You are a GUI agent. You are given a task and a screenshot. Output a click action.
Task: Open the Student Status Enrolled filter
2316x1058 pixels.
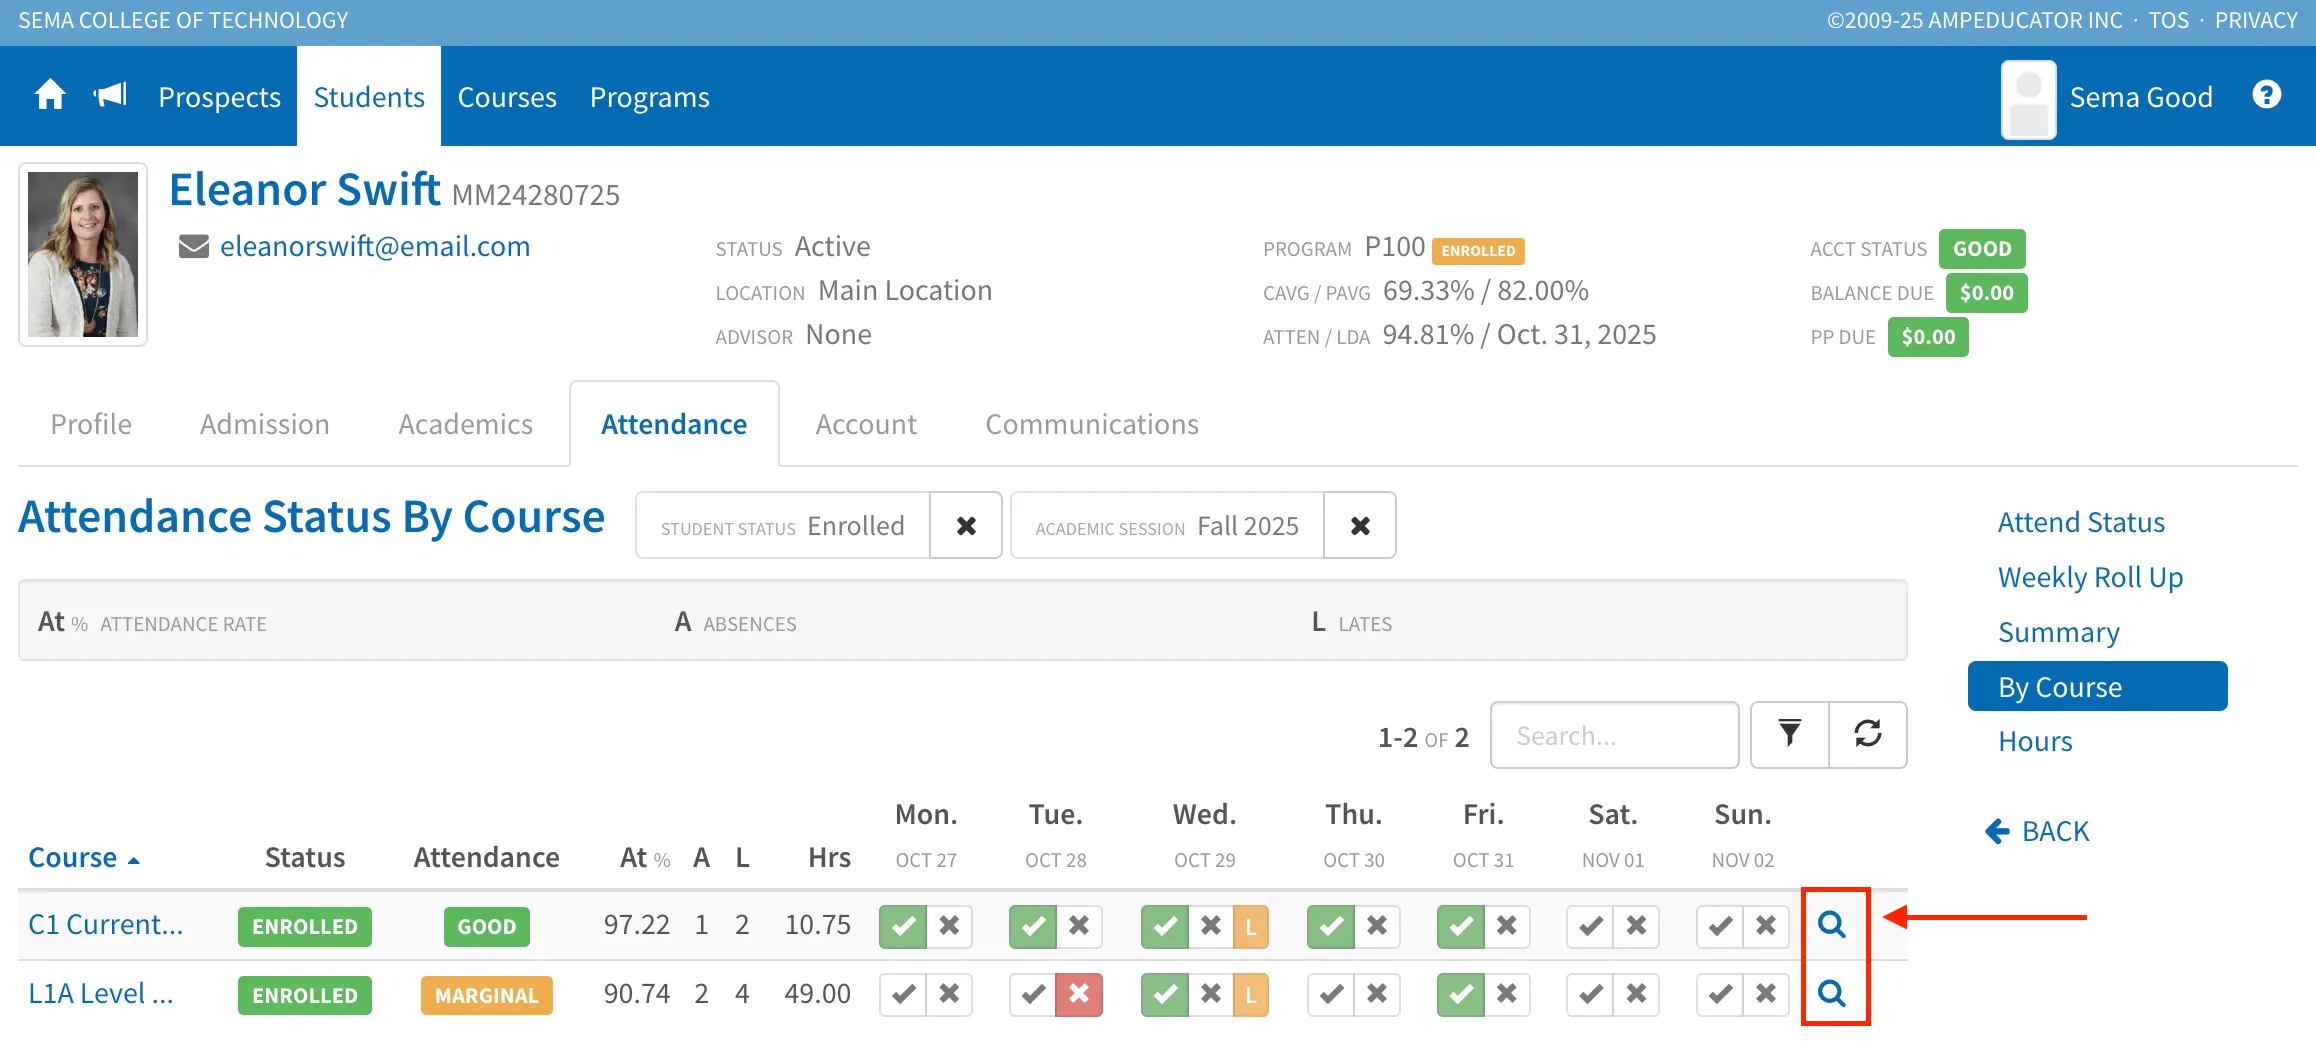[783, 525]
